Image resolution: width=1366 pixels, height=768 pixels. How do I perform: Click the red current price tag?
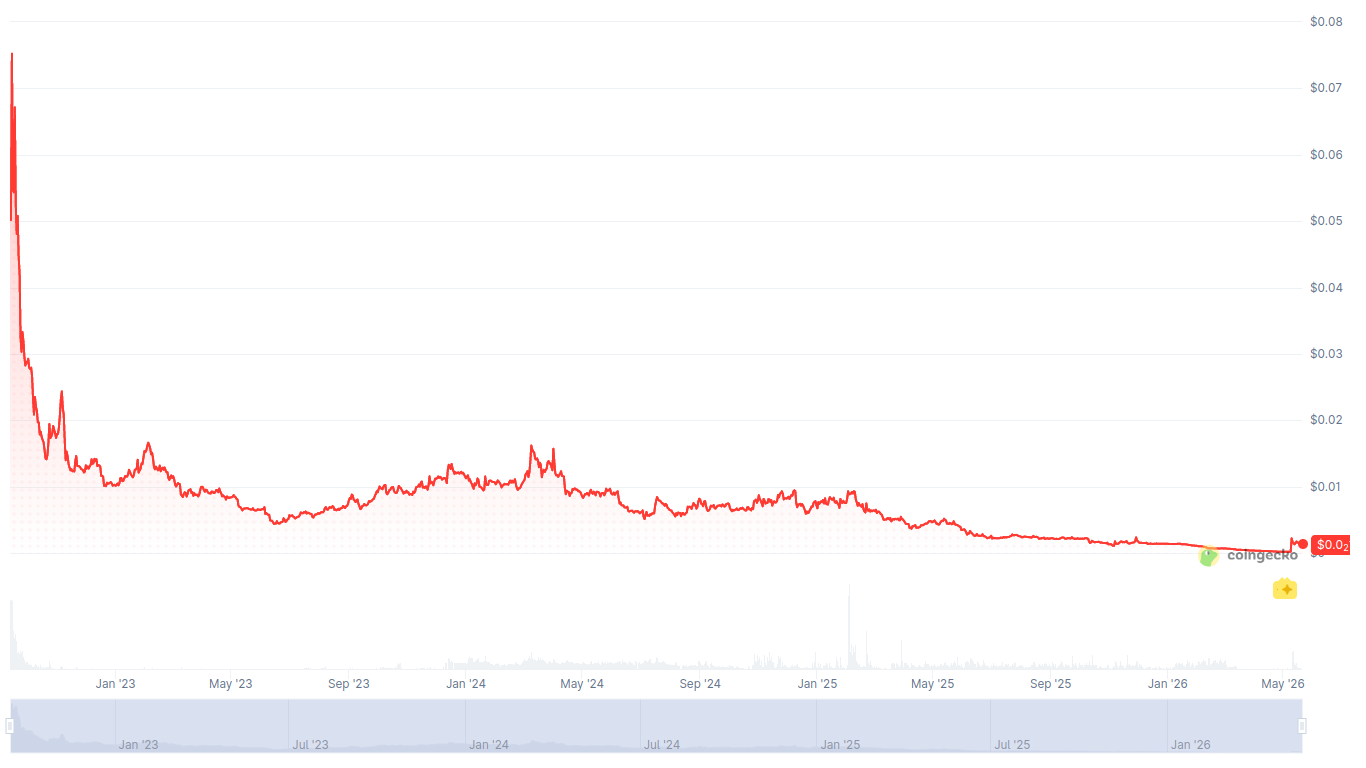(1331, 545)
